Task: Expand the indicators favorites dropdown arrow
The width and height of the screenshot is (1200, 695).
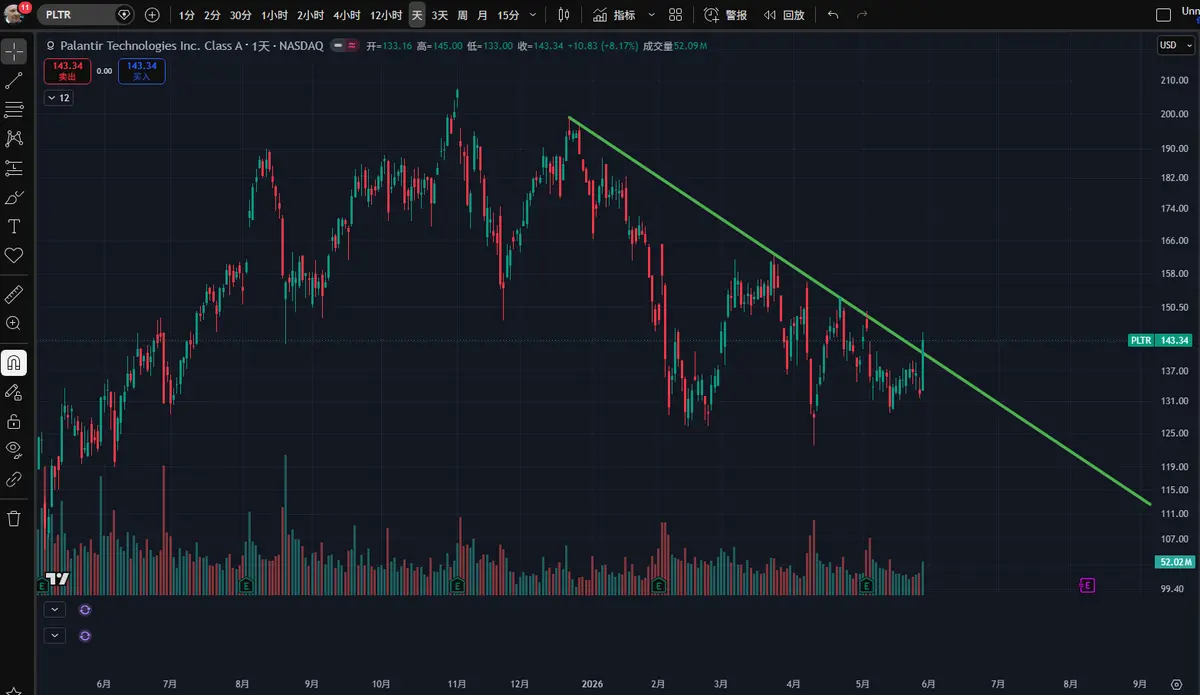Action: pos(652,15)
